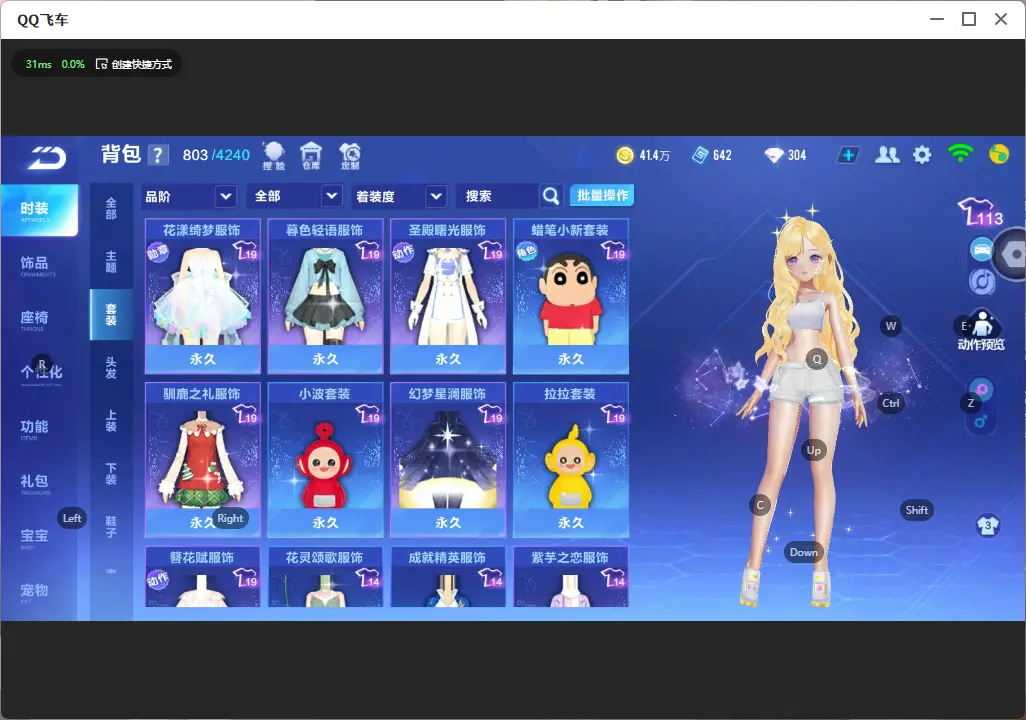The width and height of the screenshot is (1026, 720).
Task: Click the yellow globe icon at top right
Action: coord(999,154)
